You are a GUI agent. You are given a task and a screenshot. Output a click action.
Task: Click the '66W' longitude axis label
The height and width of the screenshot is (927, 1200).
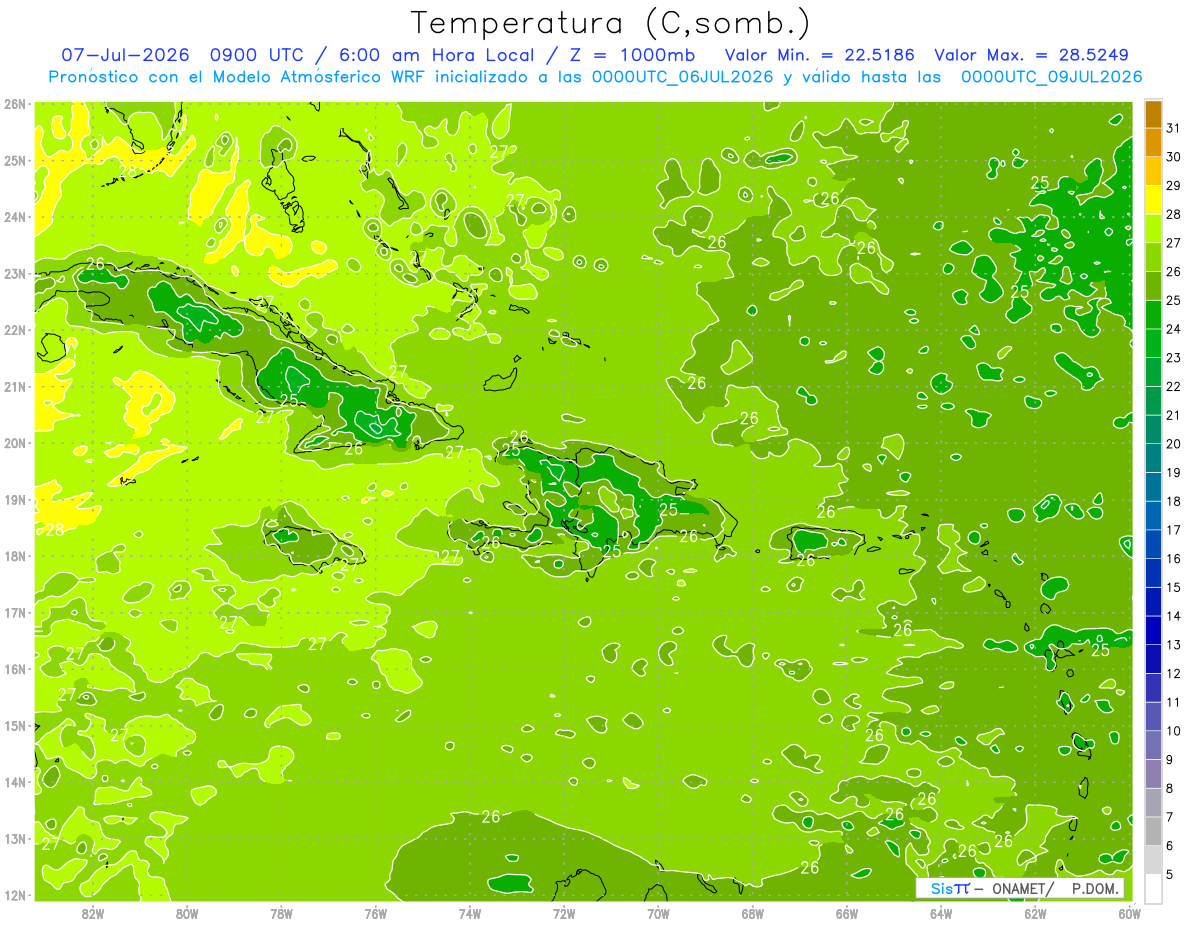847,913
